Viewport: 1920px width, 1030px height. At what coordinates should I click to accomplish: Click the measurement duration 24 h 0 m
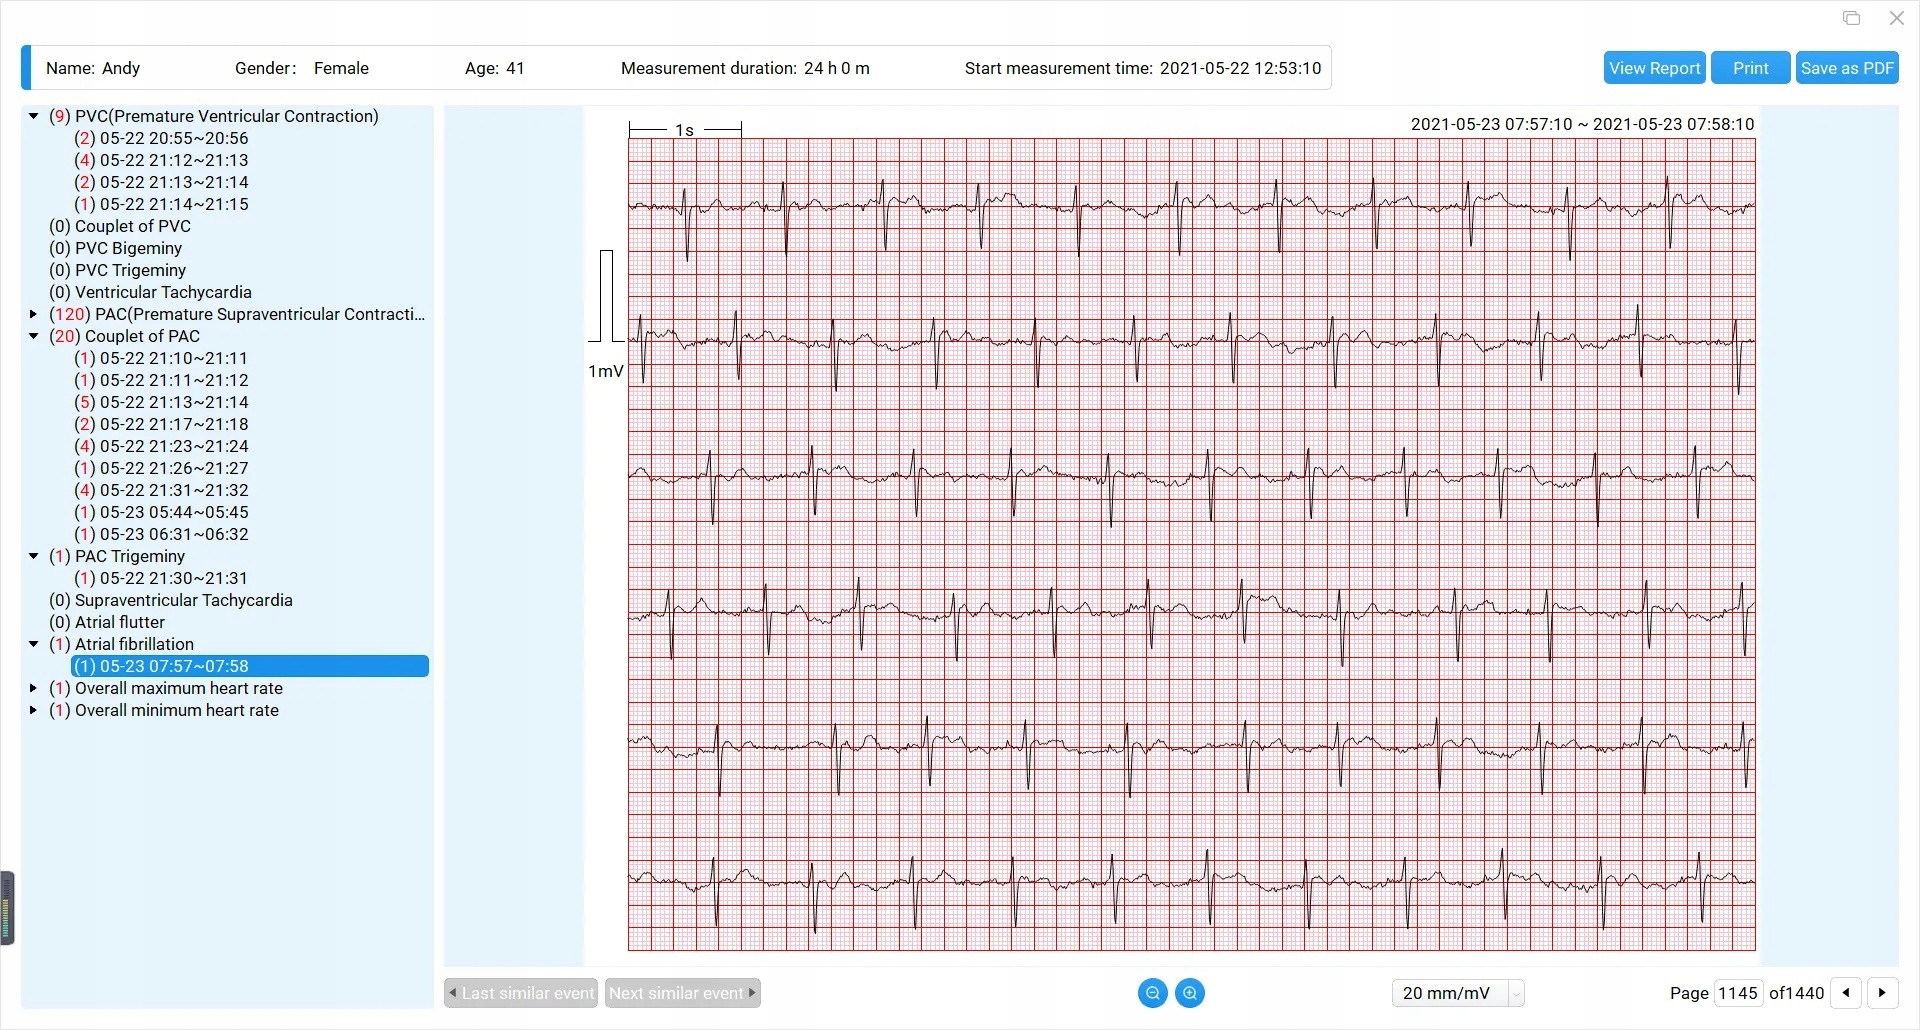[x=837, y=68]
